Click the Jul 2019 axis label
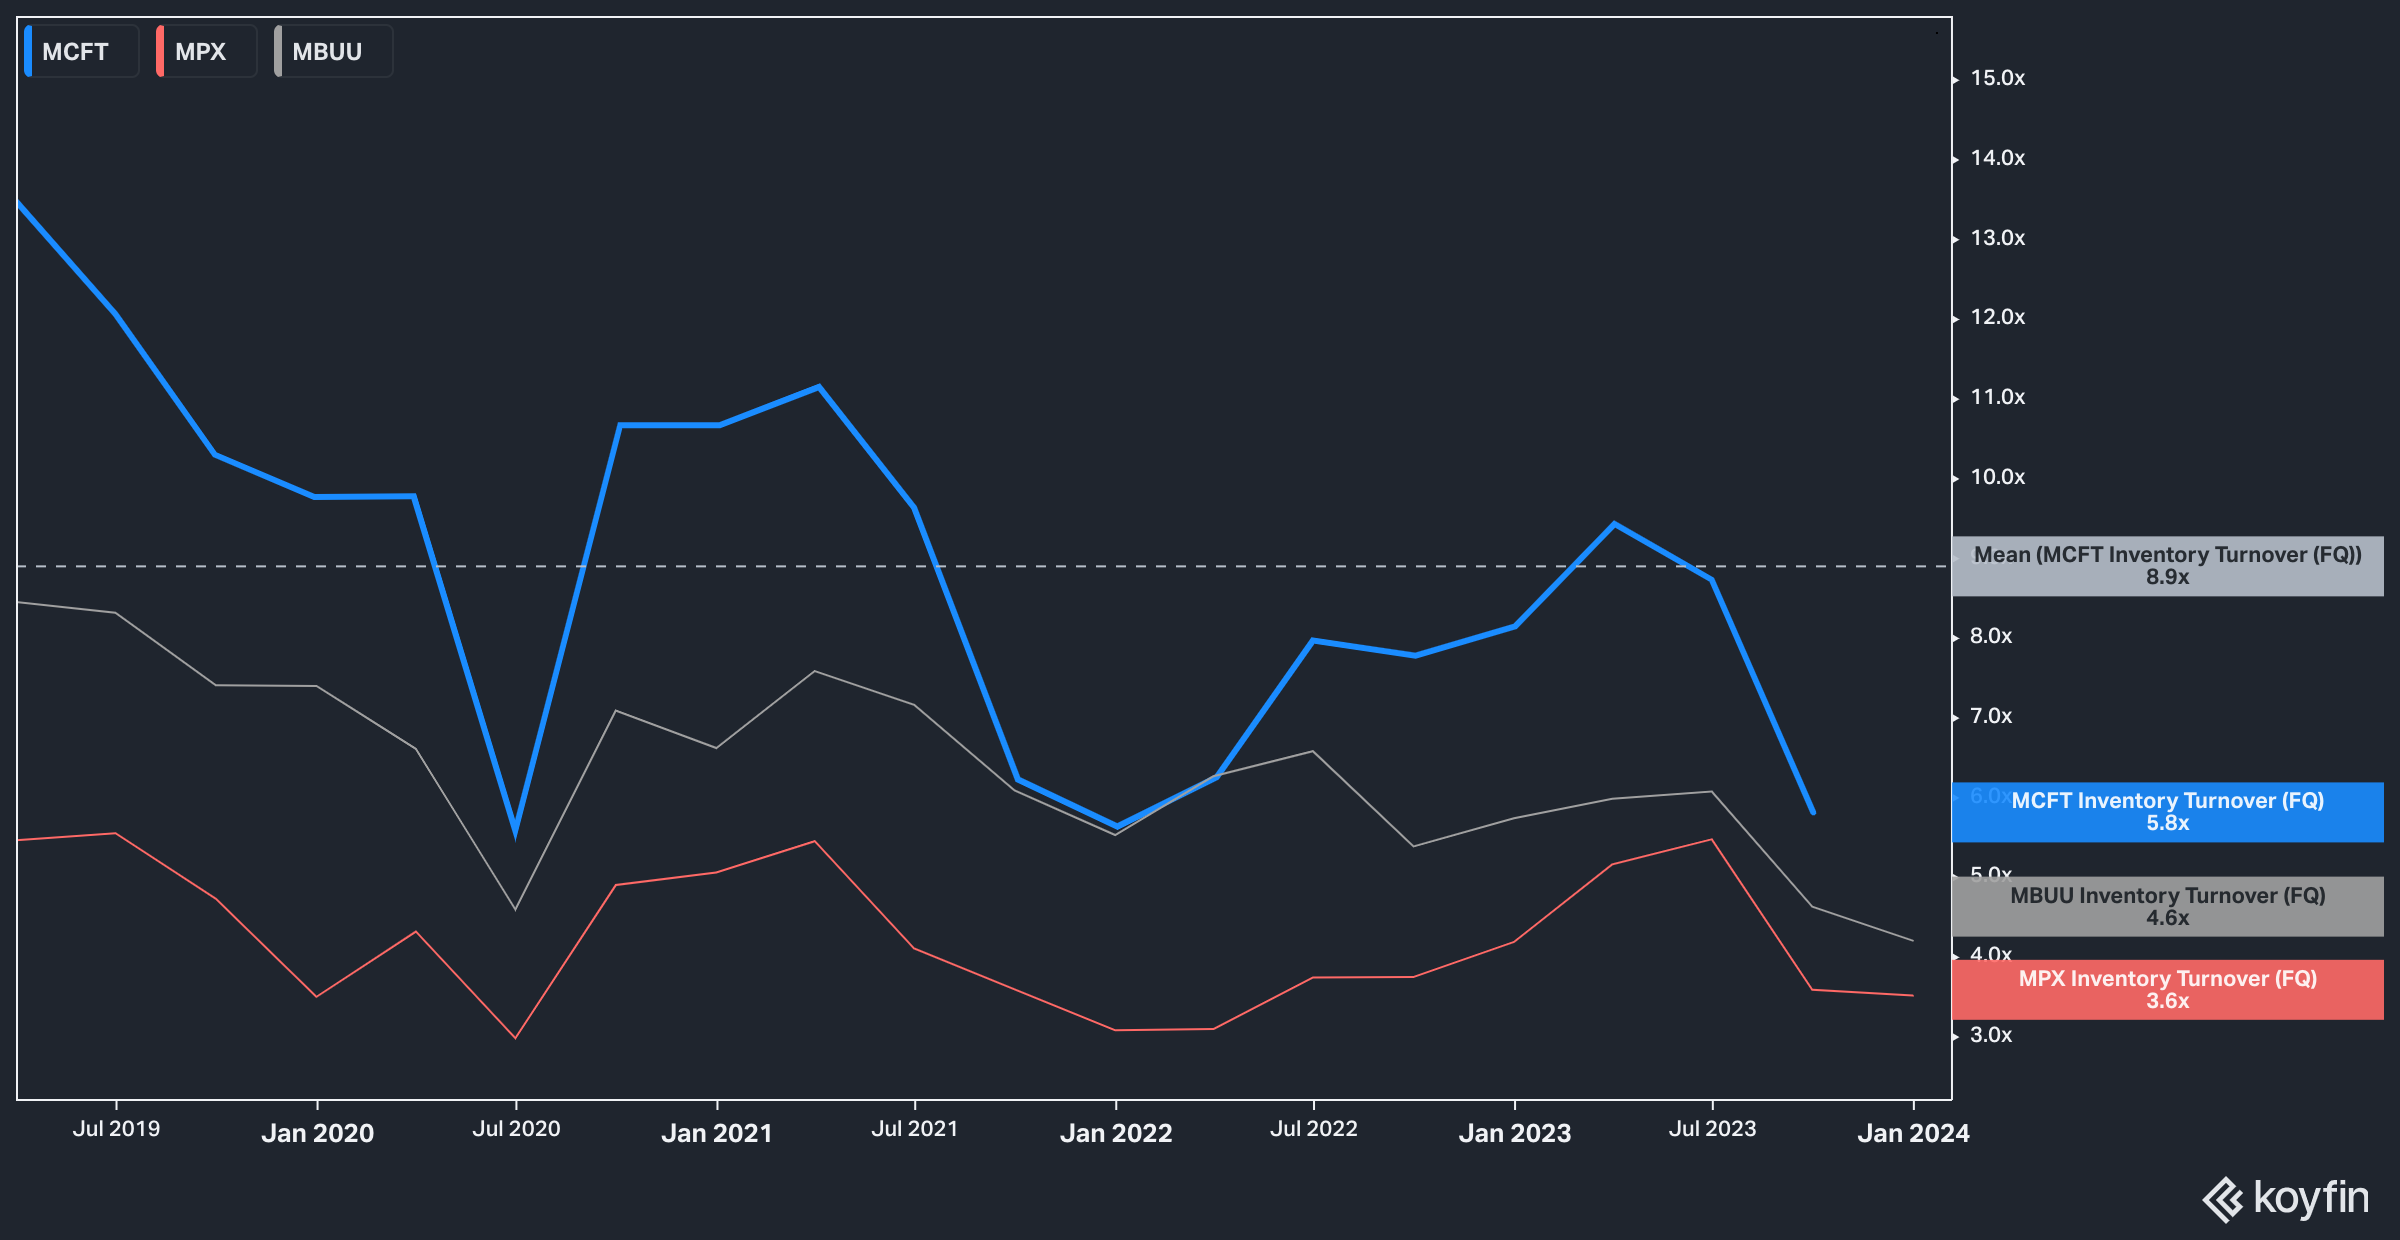 (116, 1129)
